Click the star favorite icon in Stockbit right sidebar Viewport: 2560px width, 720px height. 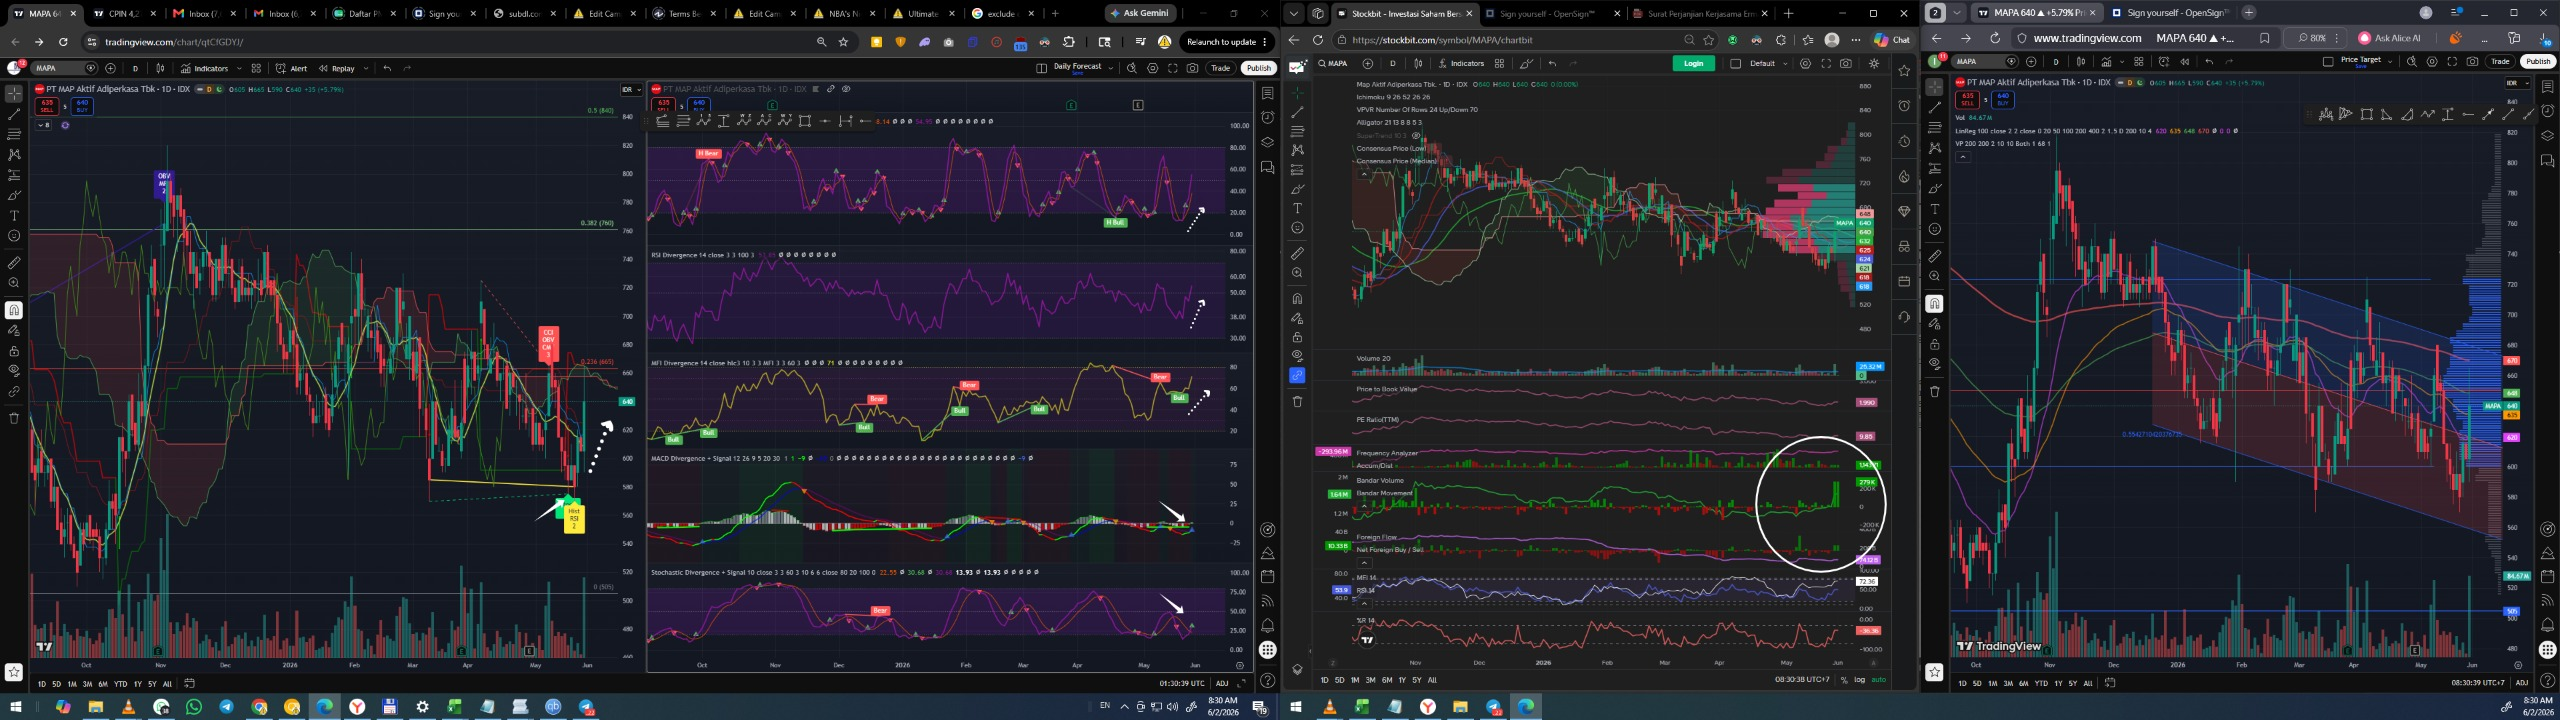pyautogui.click(x=1904, y=71)
